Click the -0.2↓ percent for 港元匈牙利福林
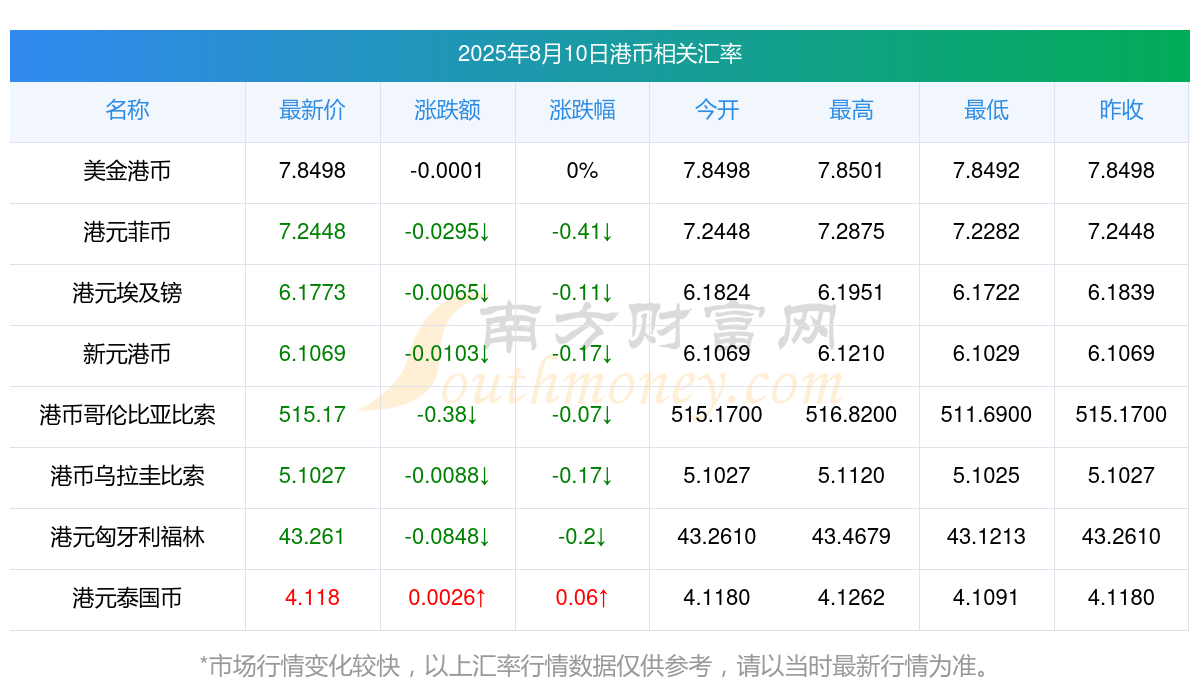Screen dimensions: 1200x698 tap(582, 537)
